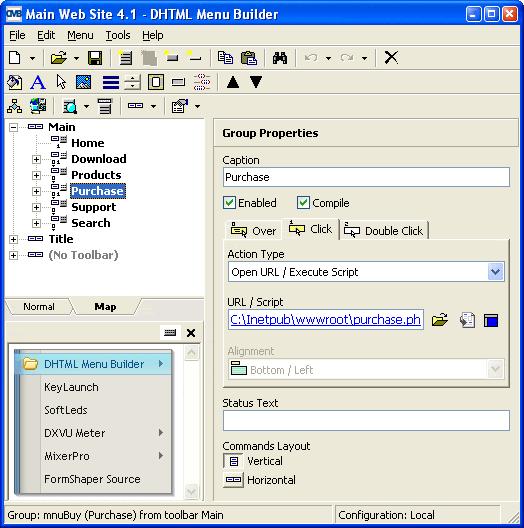This screenshot has width=524, height=528.
Task: Toggle the Compile checkbox
Action: pos(303,203)
